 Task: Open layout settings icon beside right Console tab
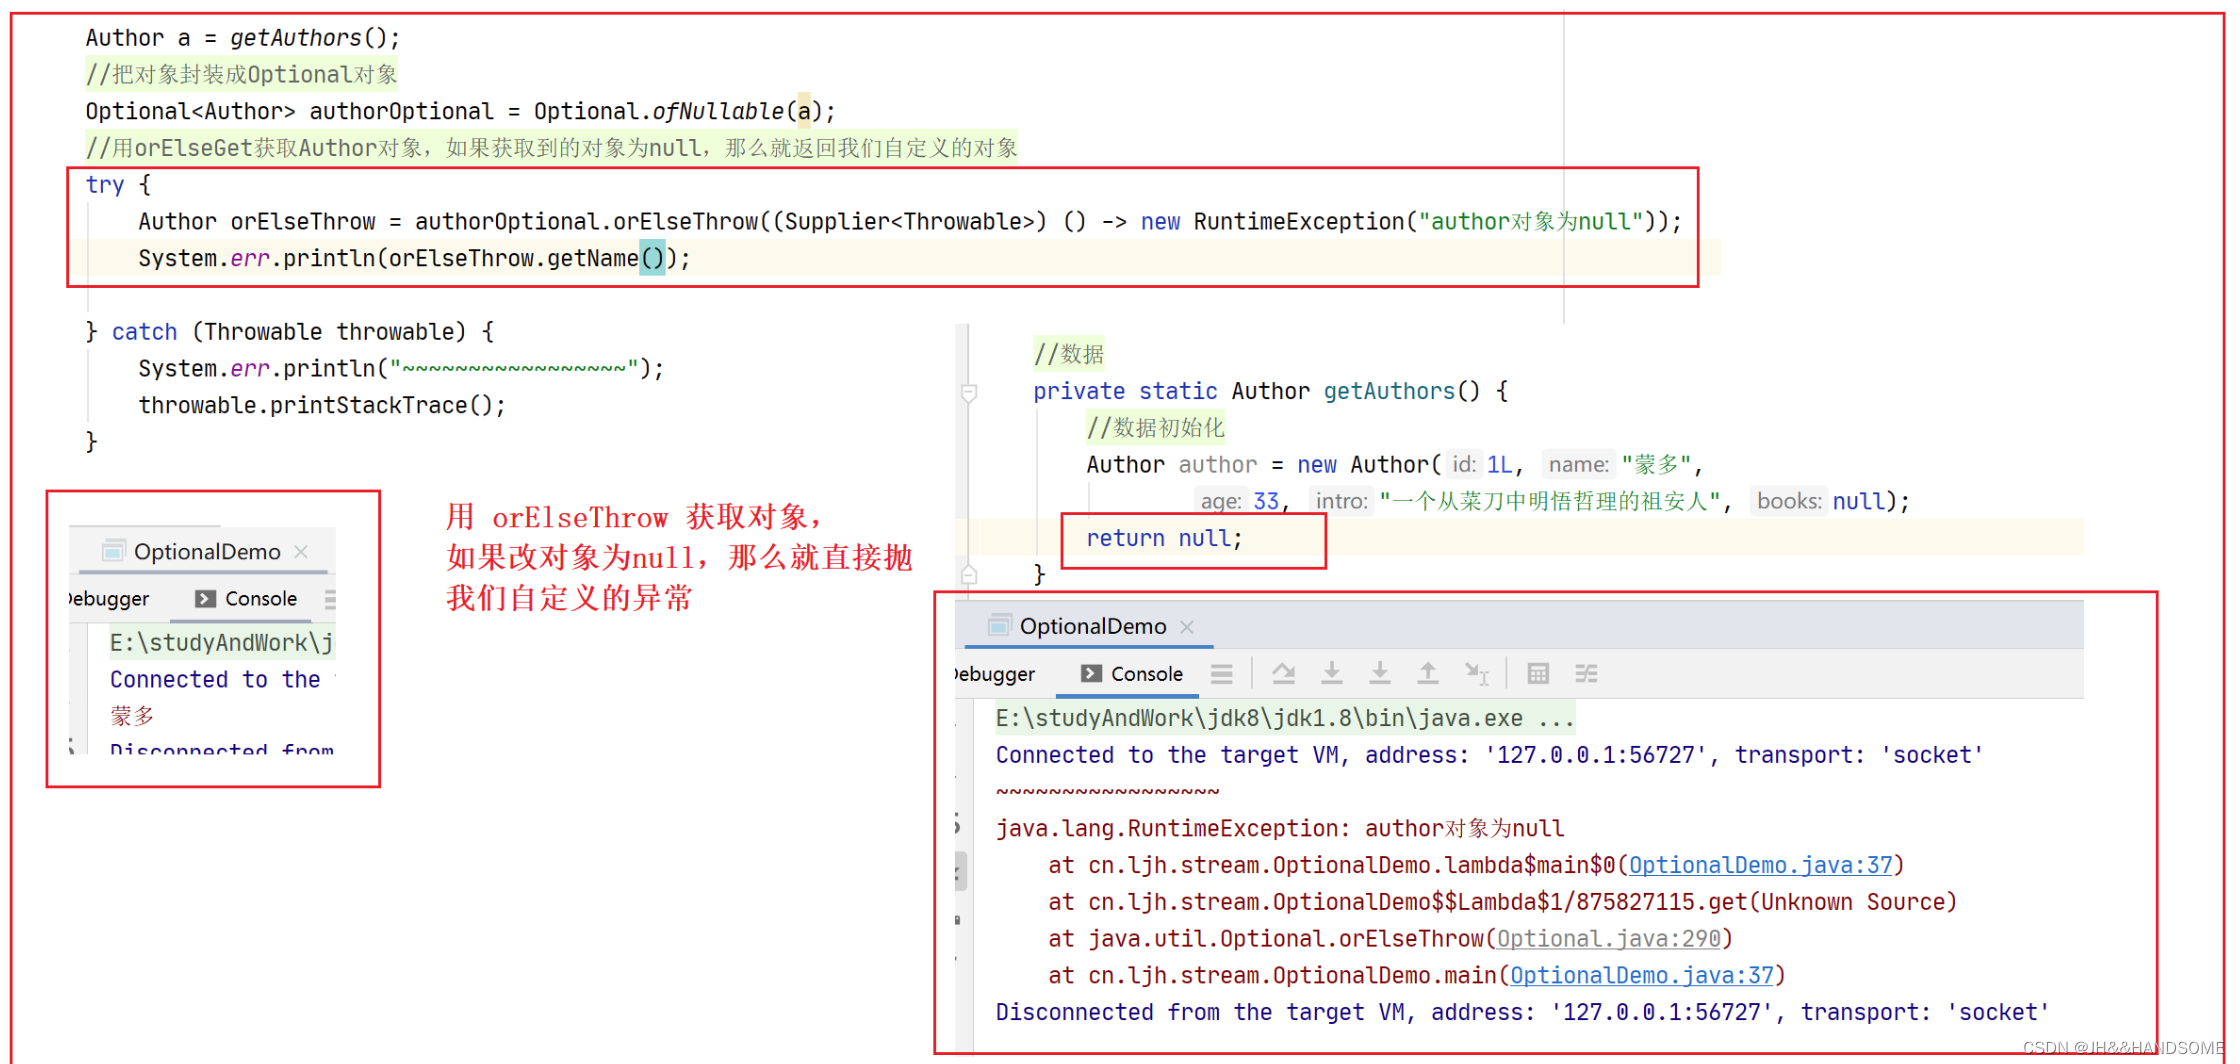[1221, 674]
